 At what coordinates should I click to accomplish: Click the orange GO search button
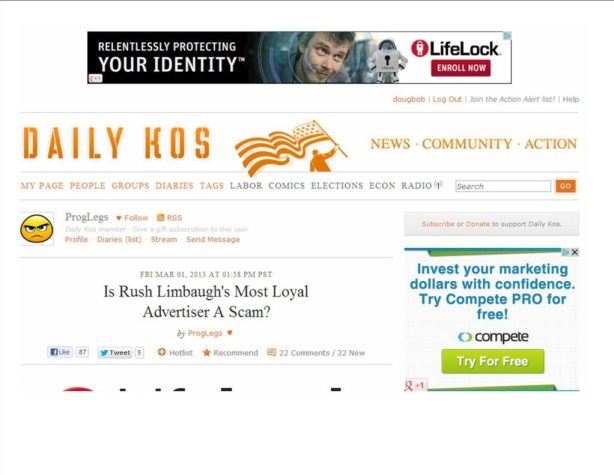coord(565,186)
